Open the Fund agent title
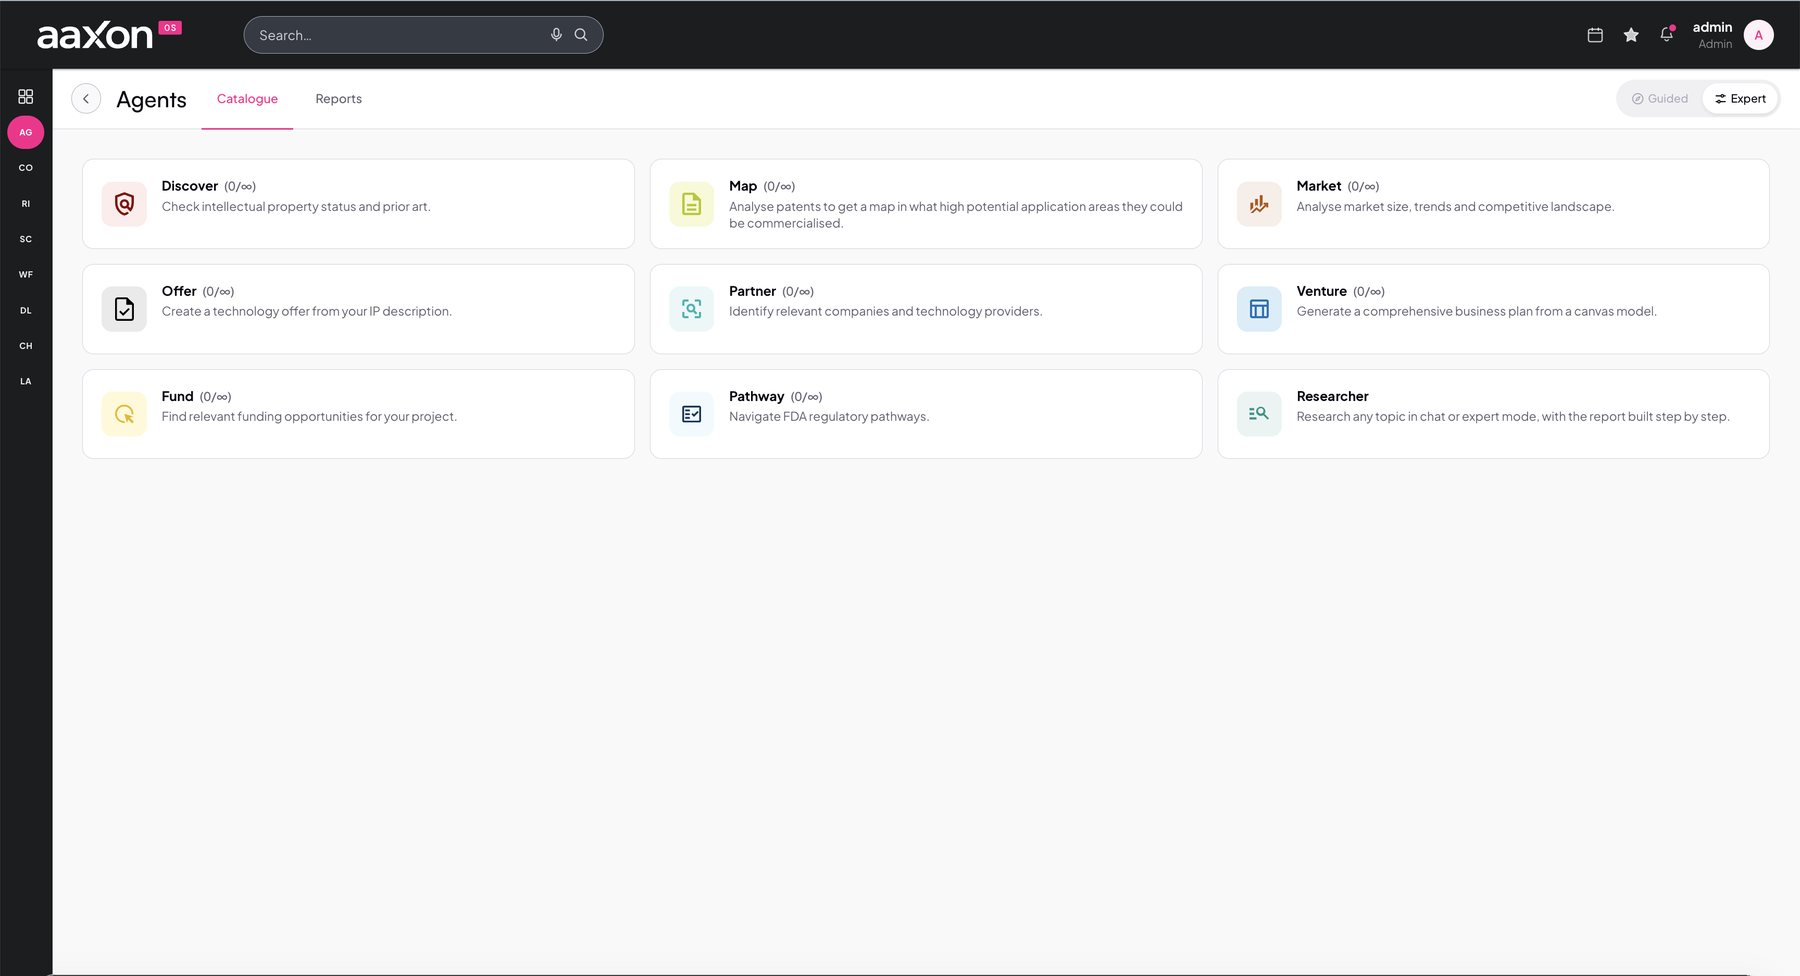The width and height of the screenshot is (1800, 976). tap(177, 396)
